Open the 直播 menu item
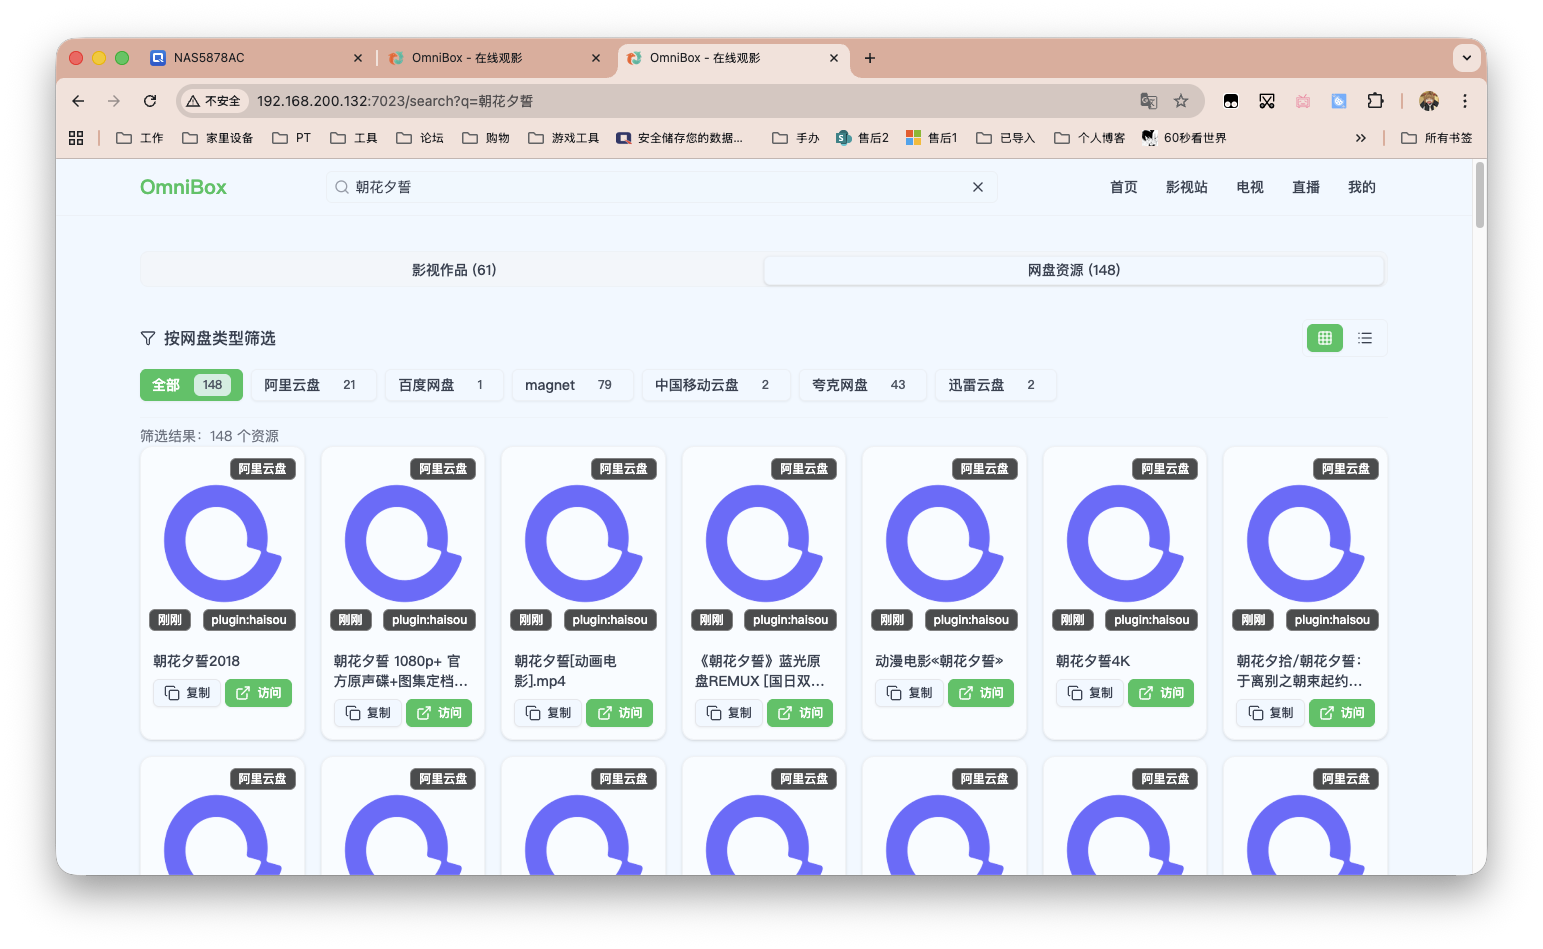Image resolution: width=1543 pixels, height=949 pixels. [1305, 187]
